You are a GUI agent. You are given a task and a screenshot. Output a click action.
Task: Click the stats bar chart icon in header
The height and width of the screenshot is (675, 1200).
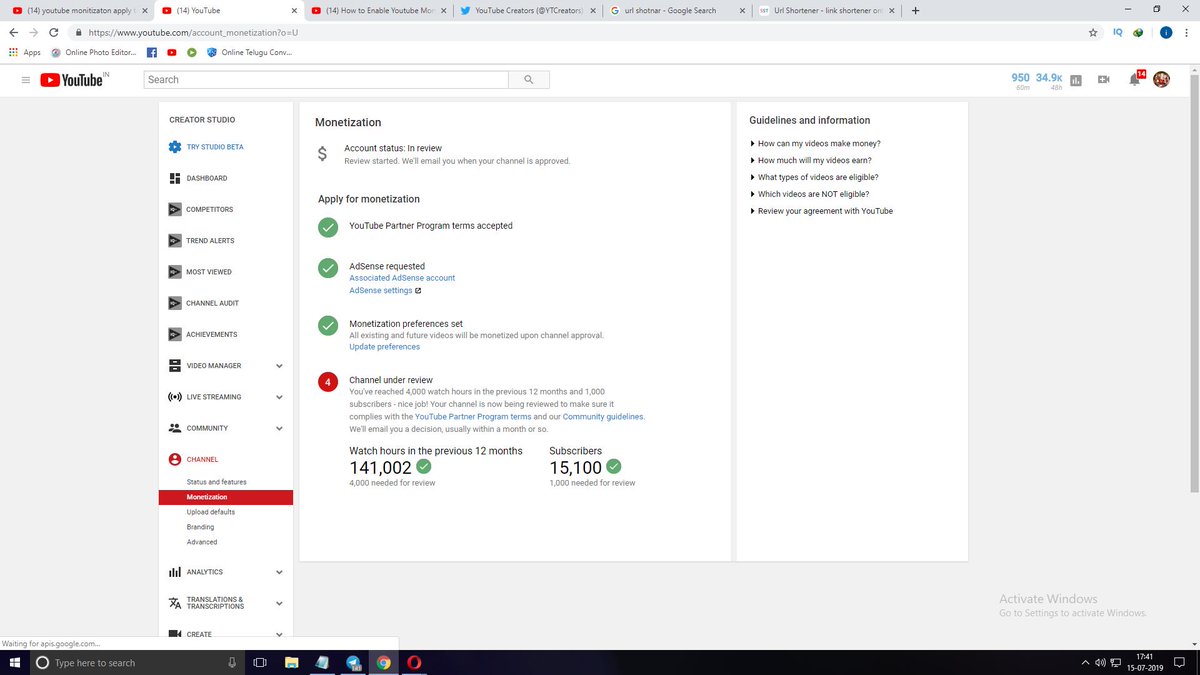[1076, 80]
